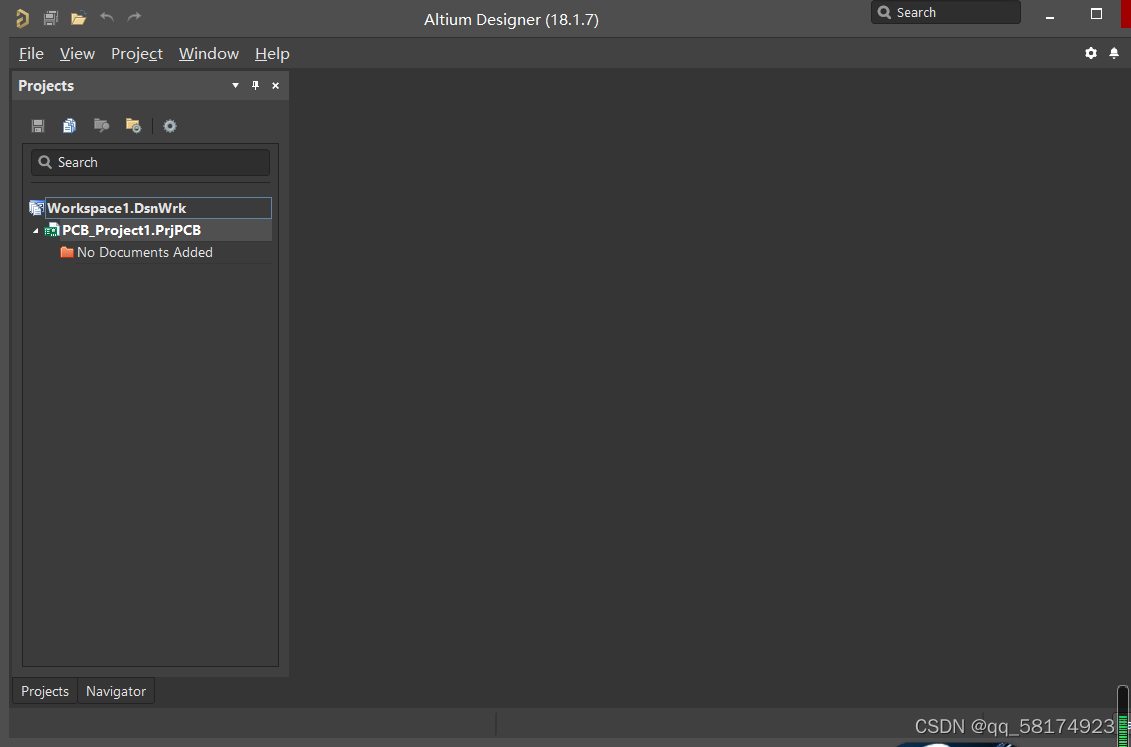Click the Compile documents icon in Projects panel

(x=69, y=126)
